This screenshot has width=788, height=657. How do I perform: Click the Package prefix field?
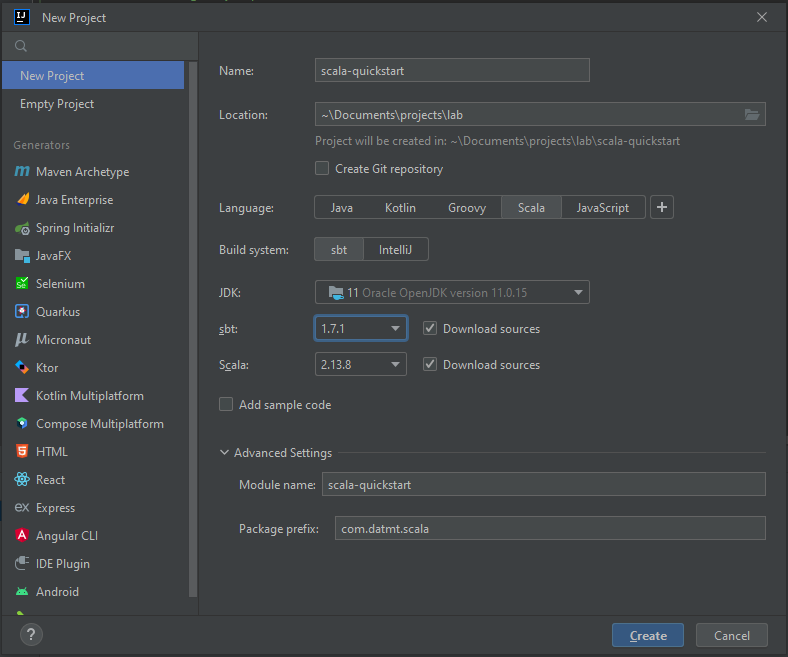coord(550,528)
